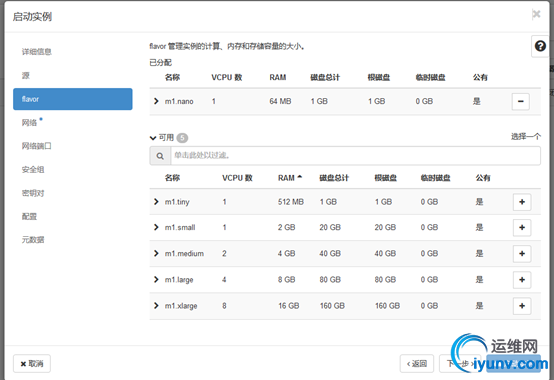Add the m1.xlarge flavor with plus button
Viewport: 554px width, 380px height.
pos(522,306)
